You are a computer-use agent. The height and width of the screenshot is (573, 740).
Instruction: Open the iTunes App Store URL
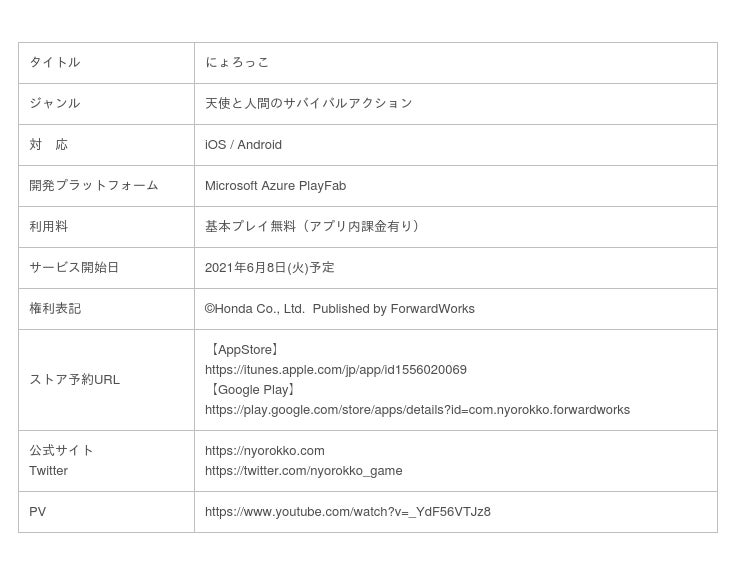[335, 370]
